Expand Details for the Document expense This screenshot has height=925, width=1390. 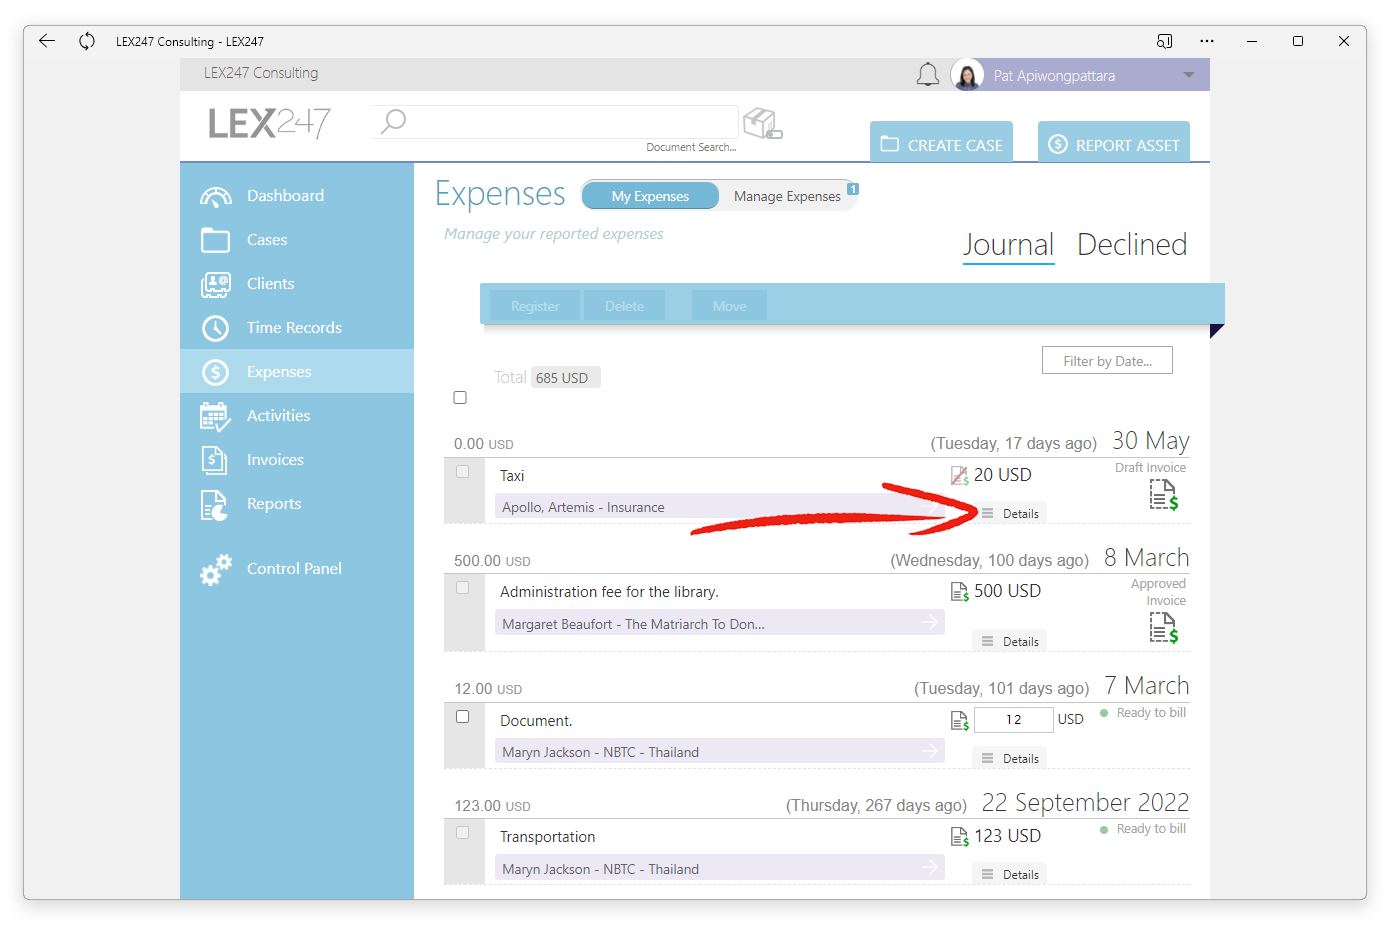pos(1010,758)
